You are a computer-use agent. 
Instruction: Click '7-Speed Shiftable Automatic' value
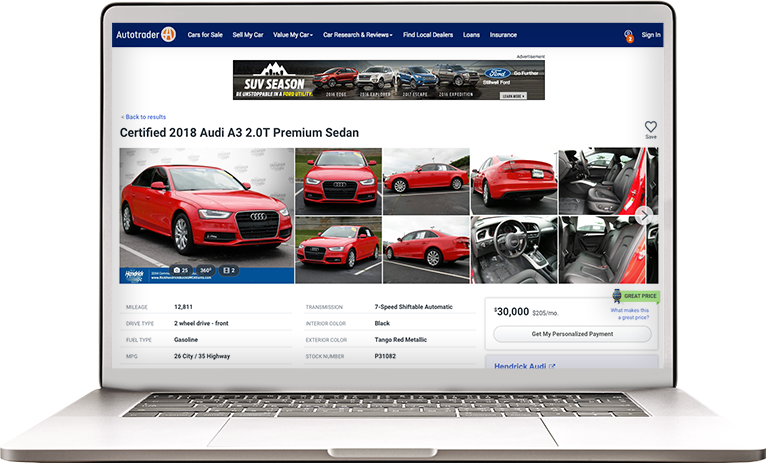click(x=413, y=307)
